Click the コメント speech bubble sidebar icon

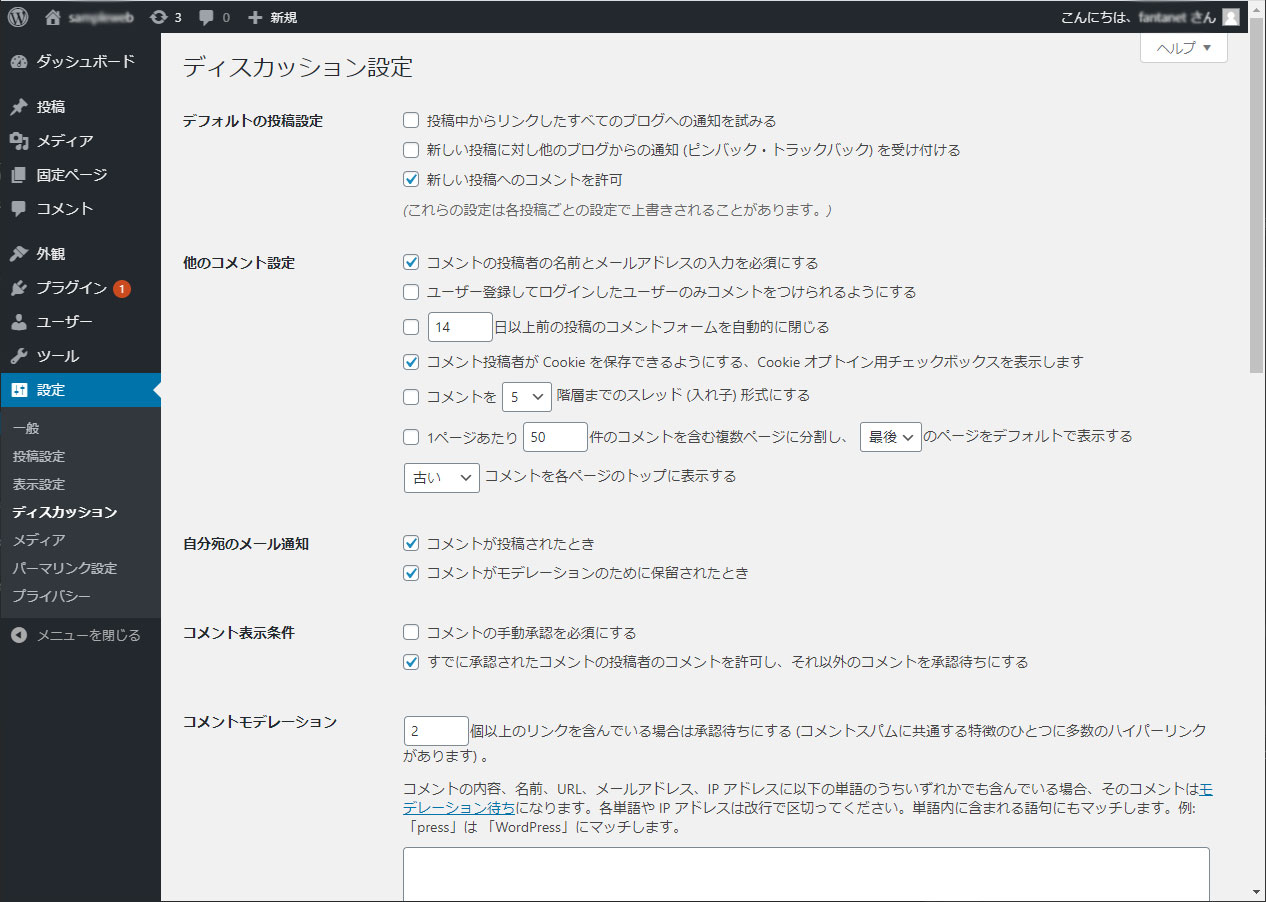(x=19, y=209)
